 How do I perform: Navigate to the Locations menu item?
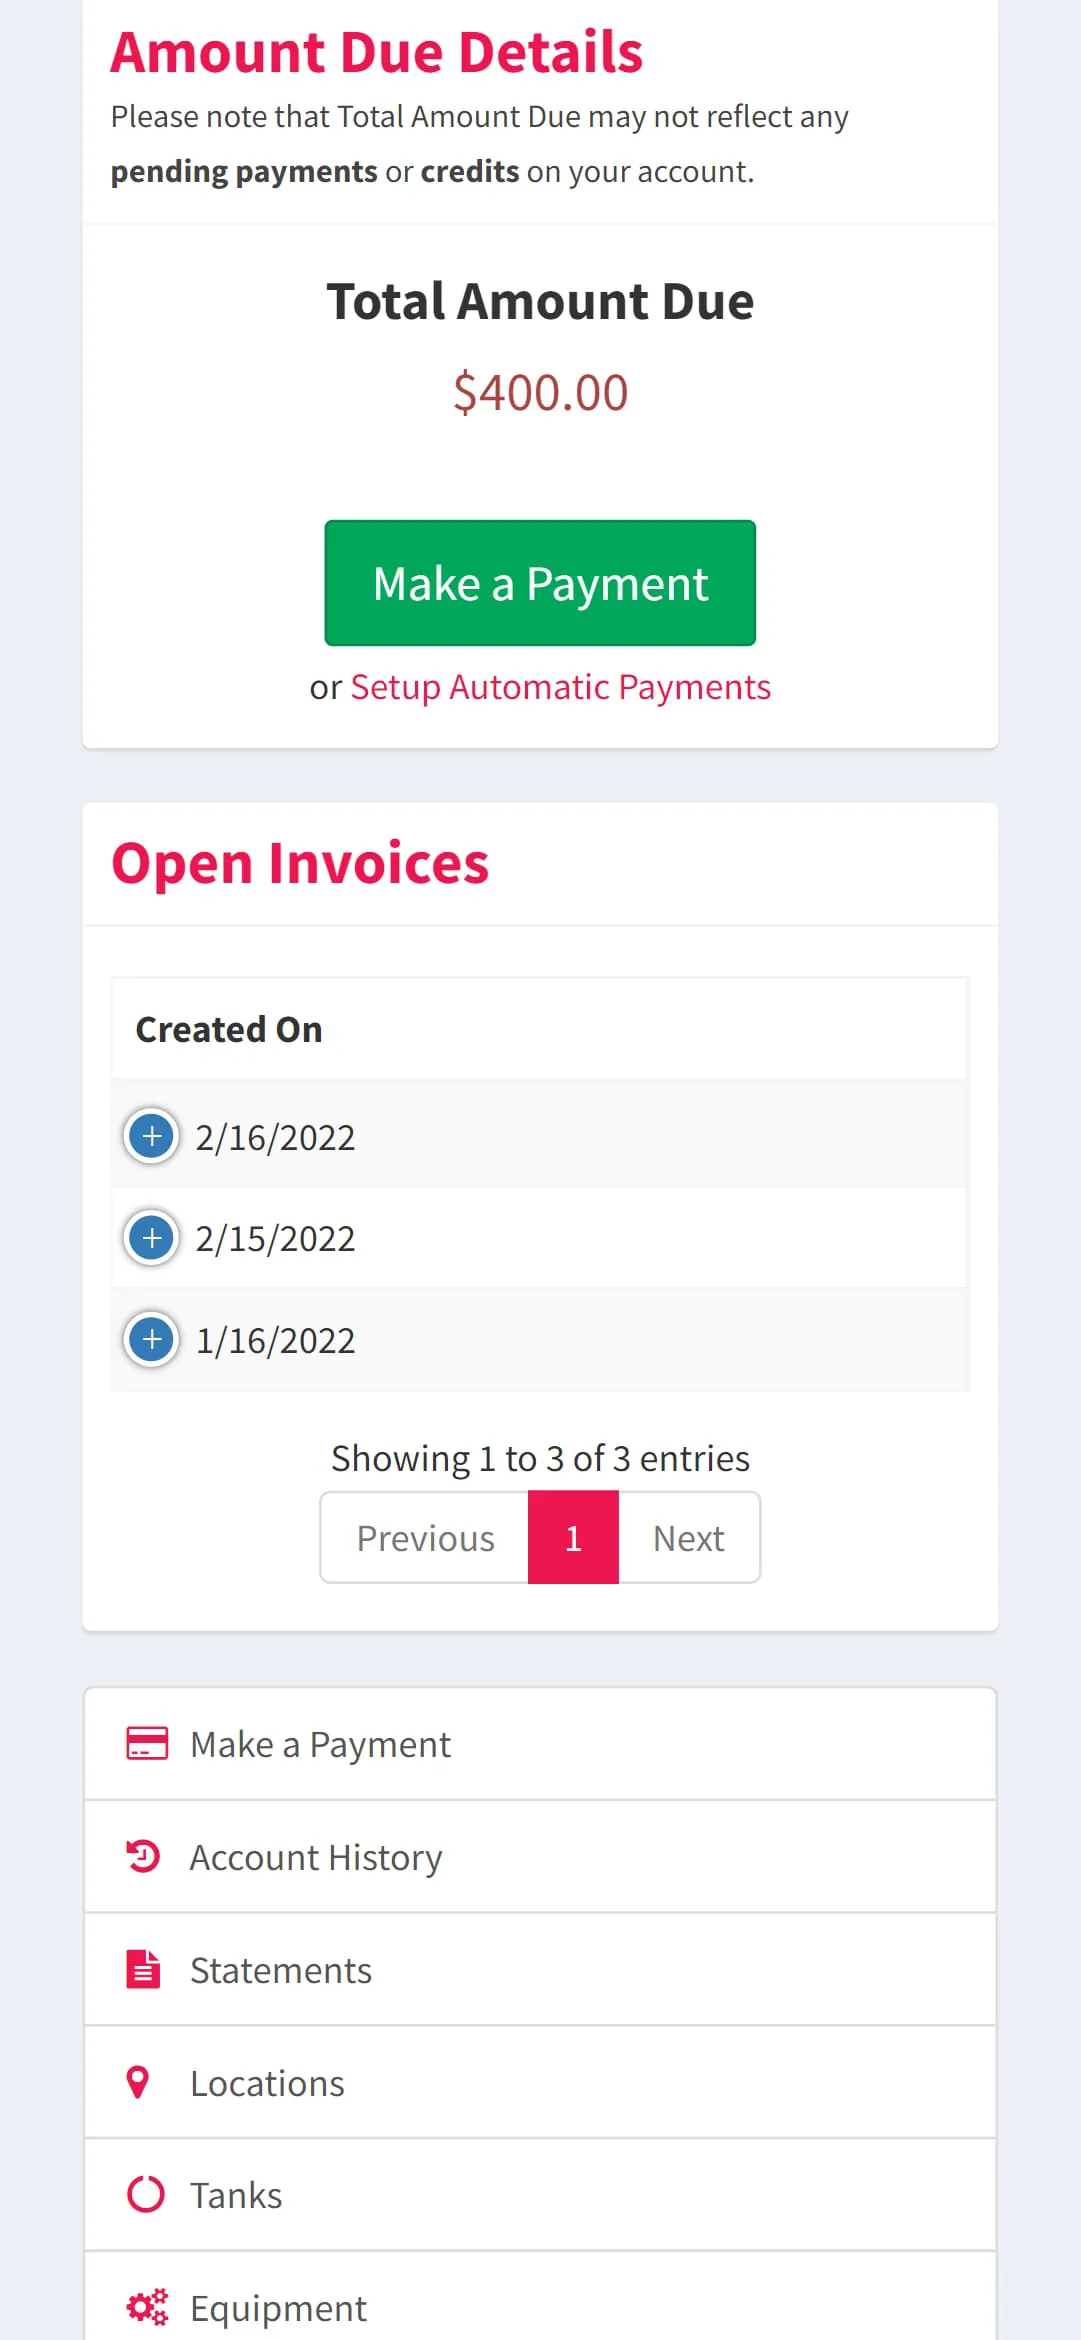click(x=267, y=2083)
